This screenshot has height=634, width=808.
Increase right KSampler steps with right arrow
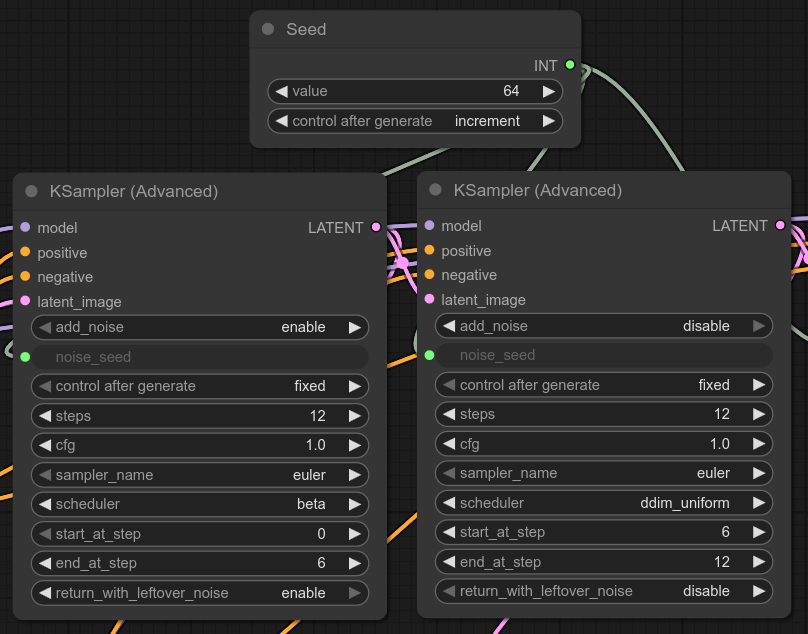click(x=759, y=414)
